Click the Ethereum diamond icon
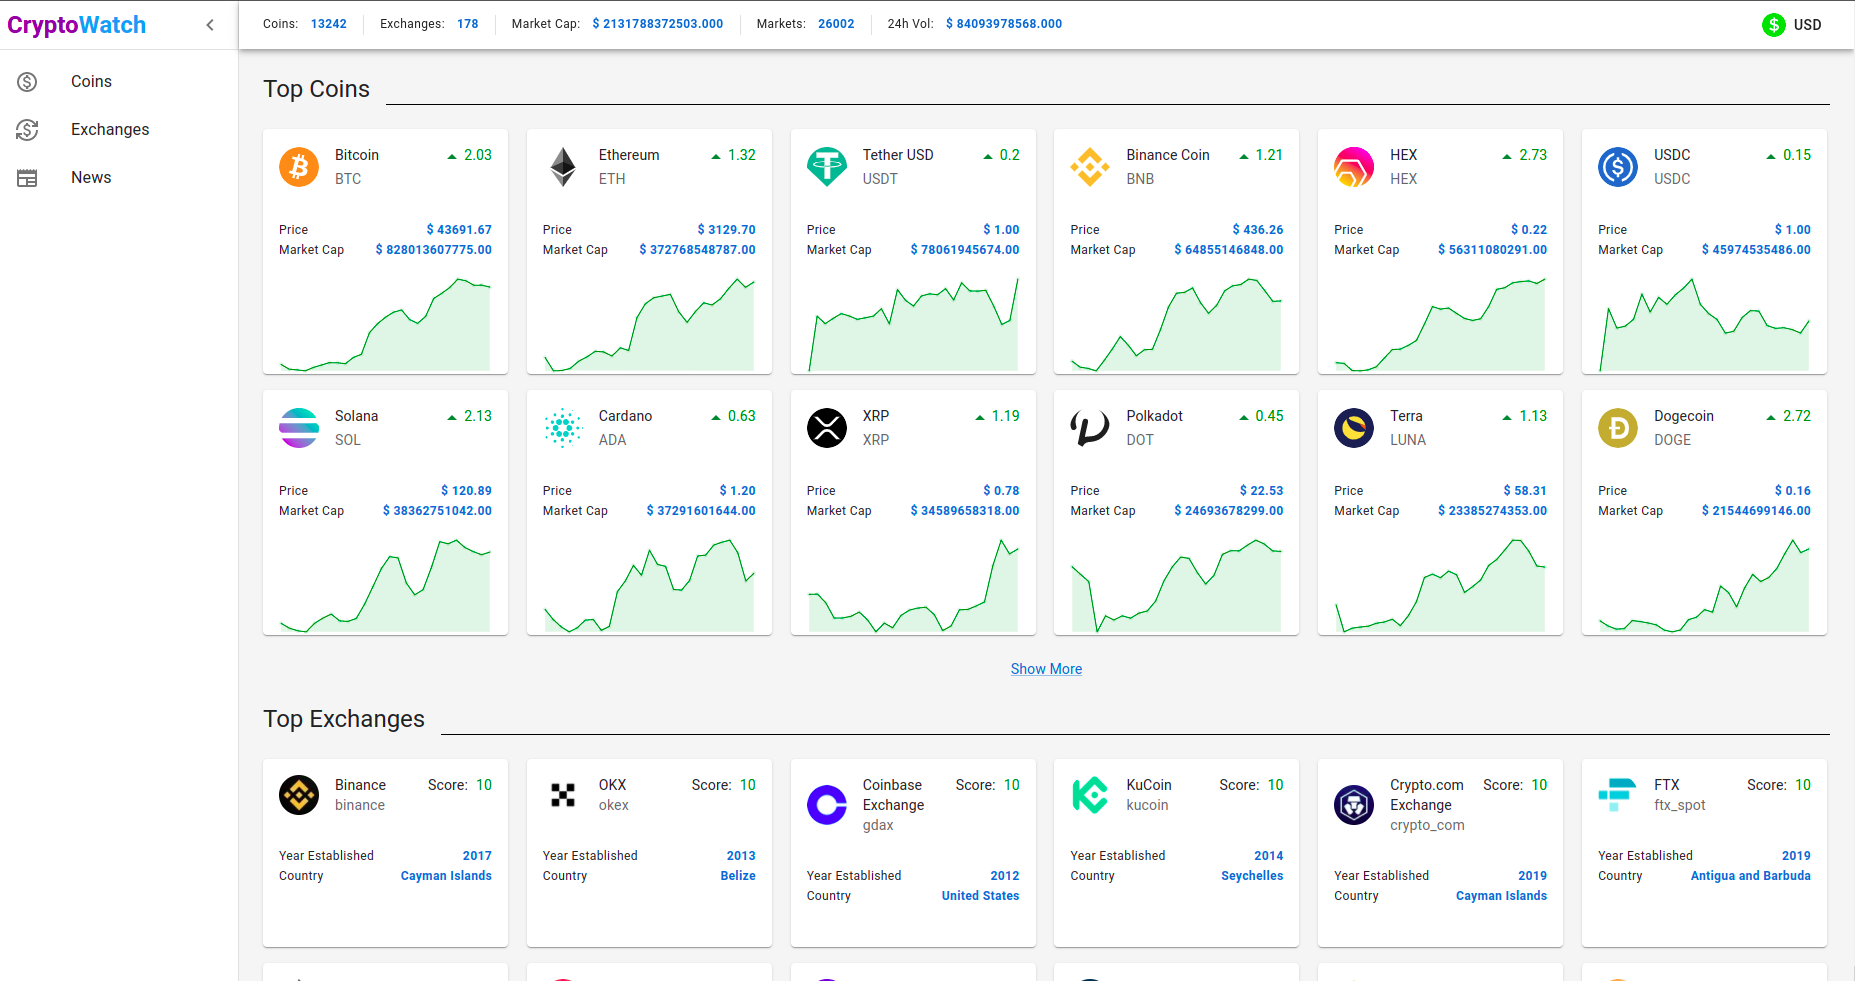Viewport: 1855px width, 981px height. point(563,167)
